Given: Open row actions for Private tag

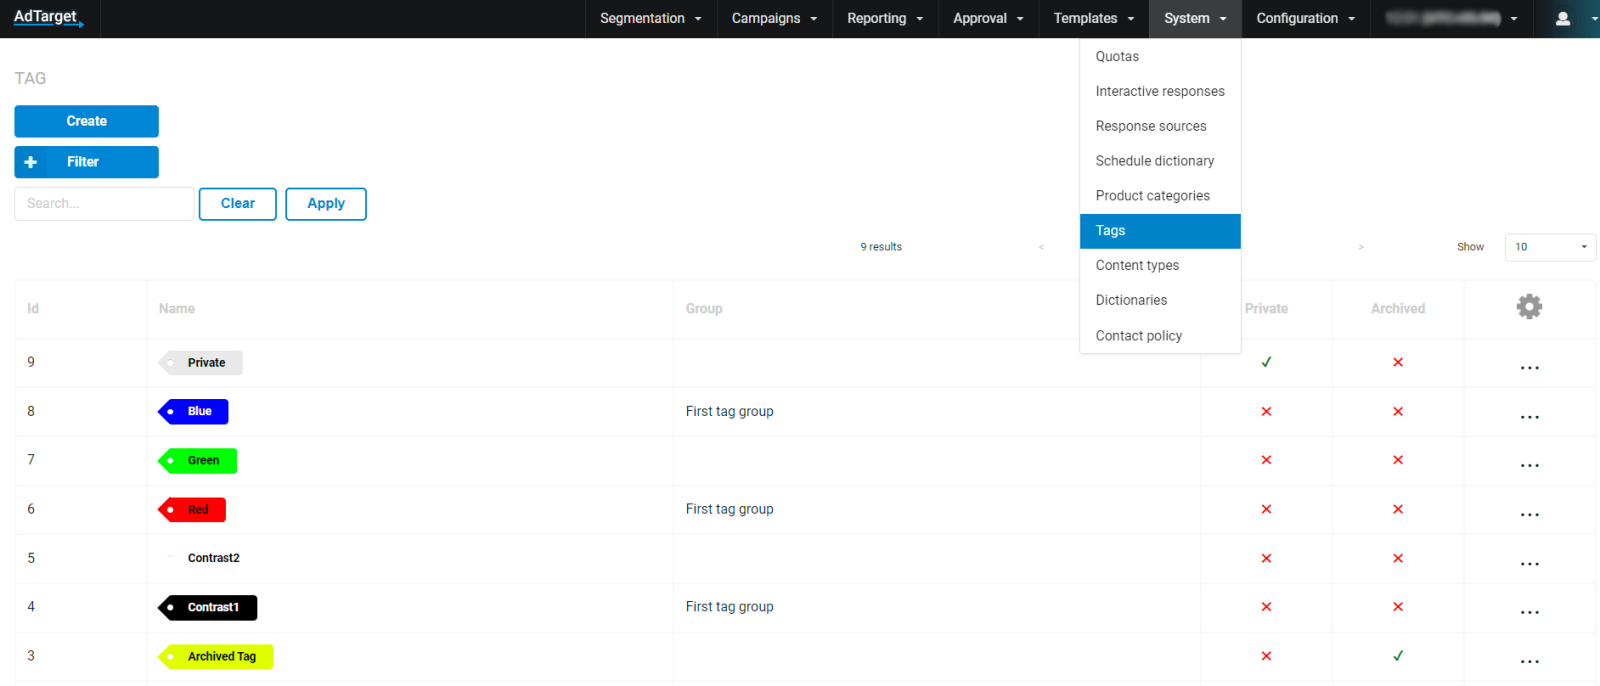Looking at the screenshot, I should [1529, 367].
